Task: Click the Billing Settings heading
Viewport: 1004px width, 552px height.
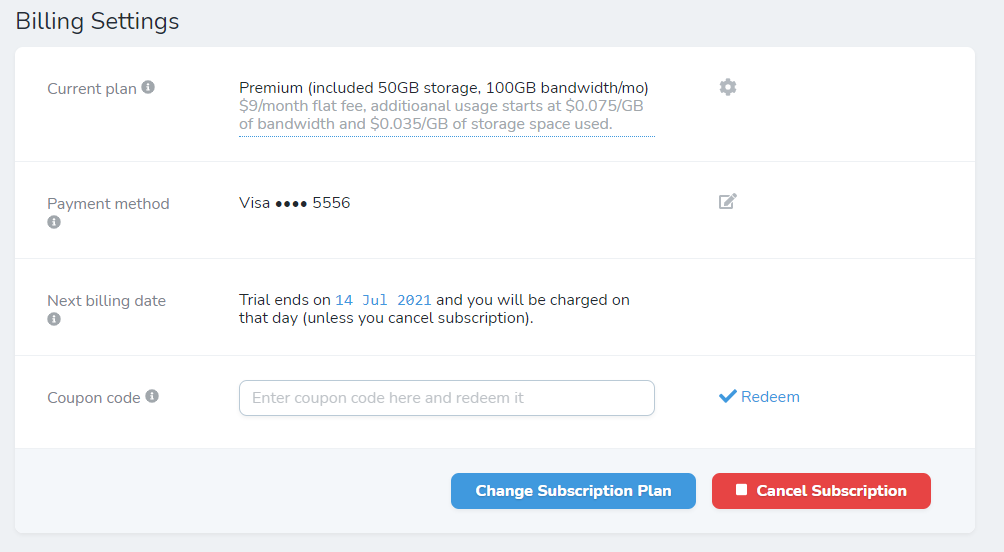Action: (97, 21)
